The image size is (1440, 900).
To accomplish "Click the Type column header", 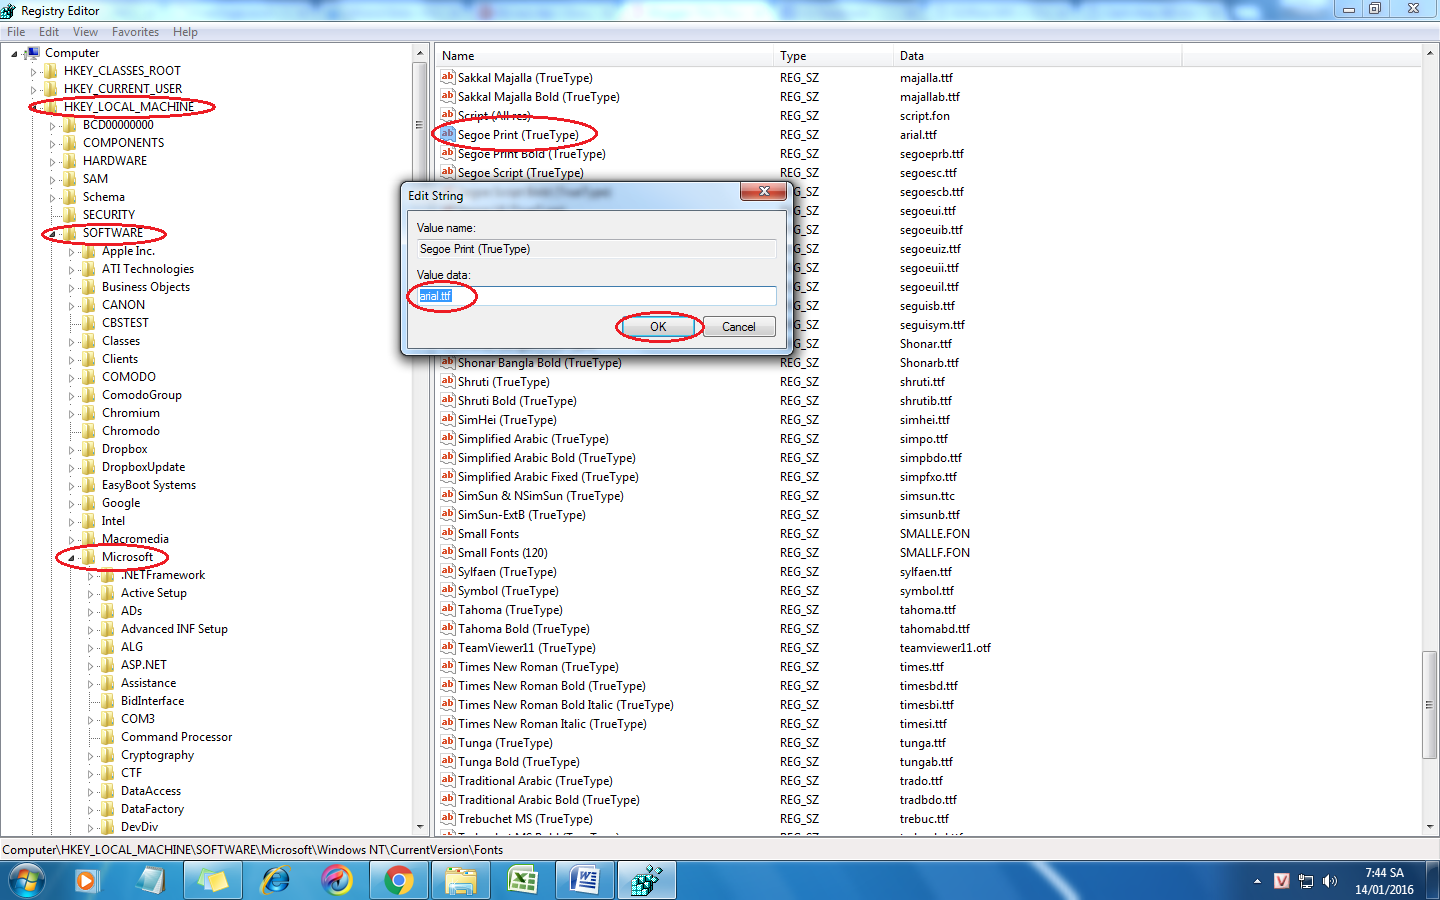I will (834, 56).
